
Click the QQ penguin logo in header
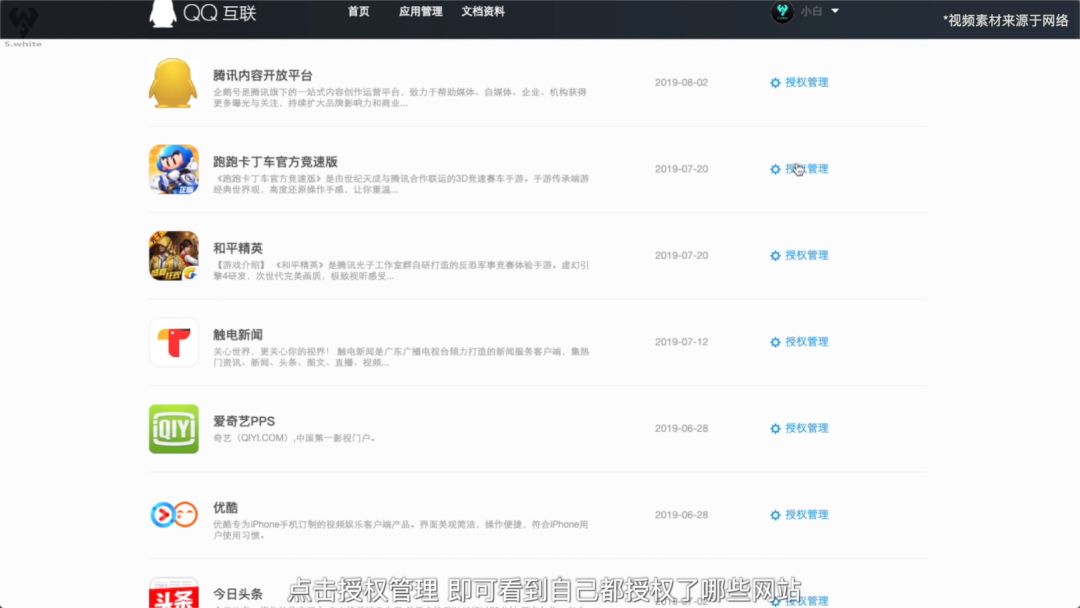163,13
